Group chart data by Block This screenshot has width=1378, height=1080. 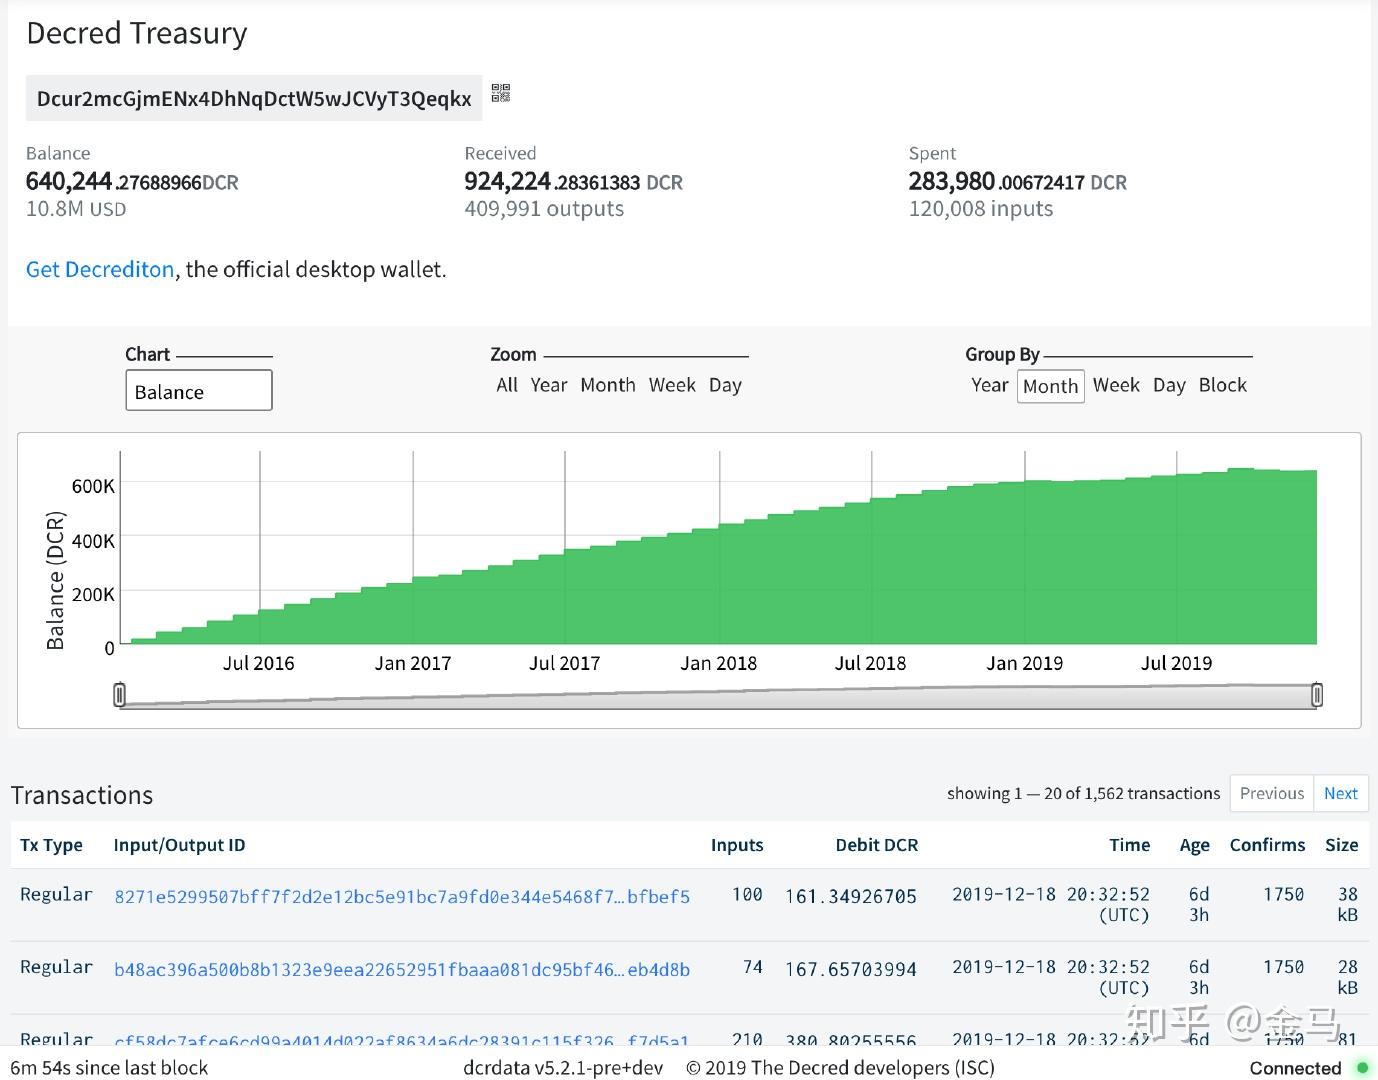pyautogui.click(x=1223, y=385)
